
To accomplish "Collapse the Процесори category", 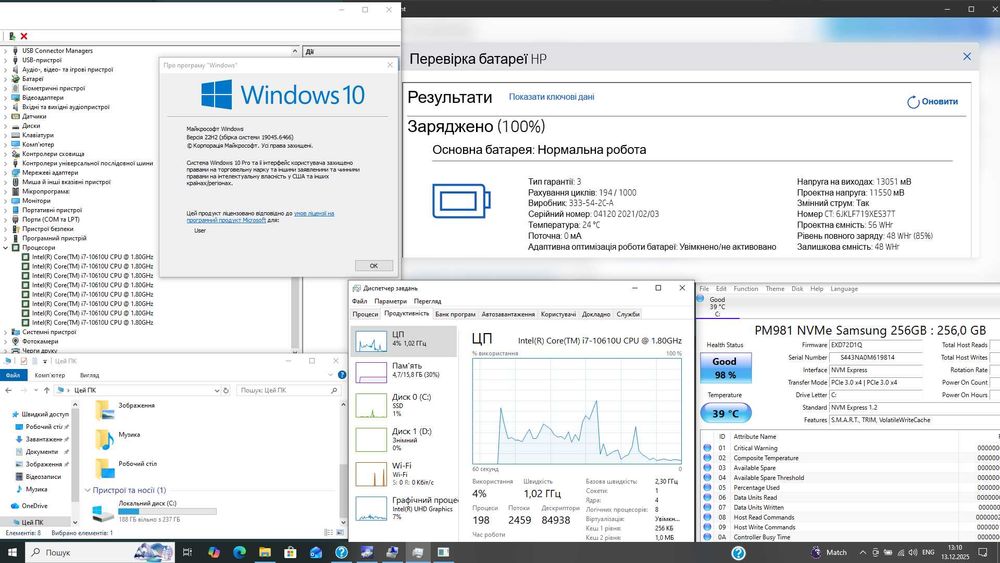I will tap(6, 247).
